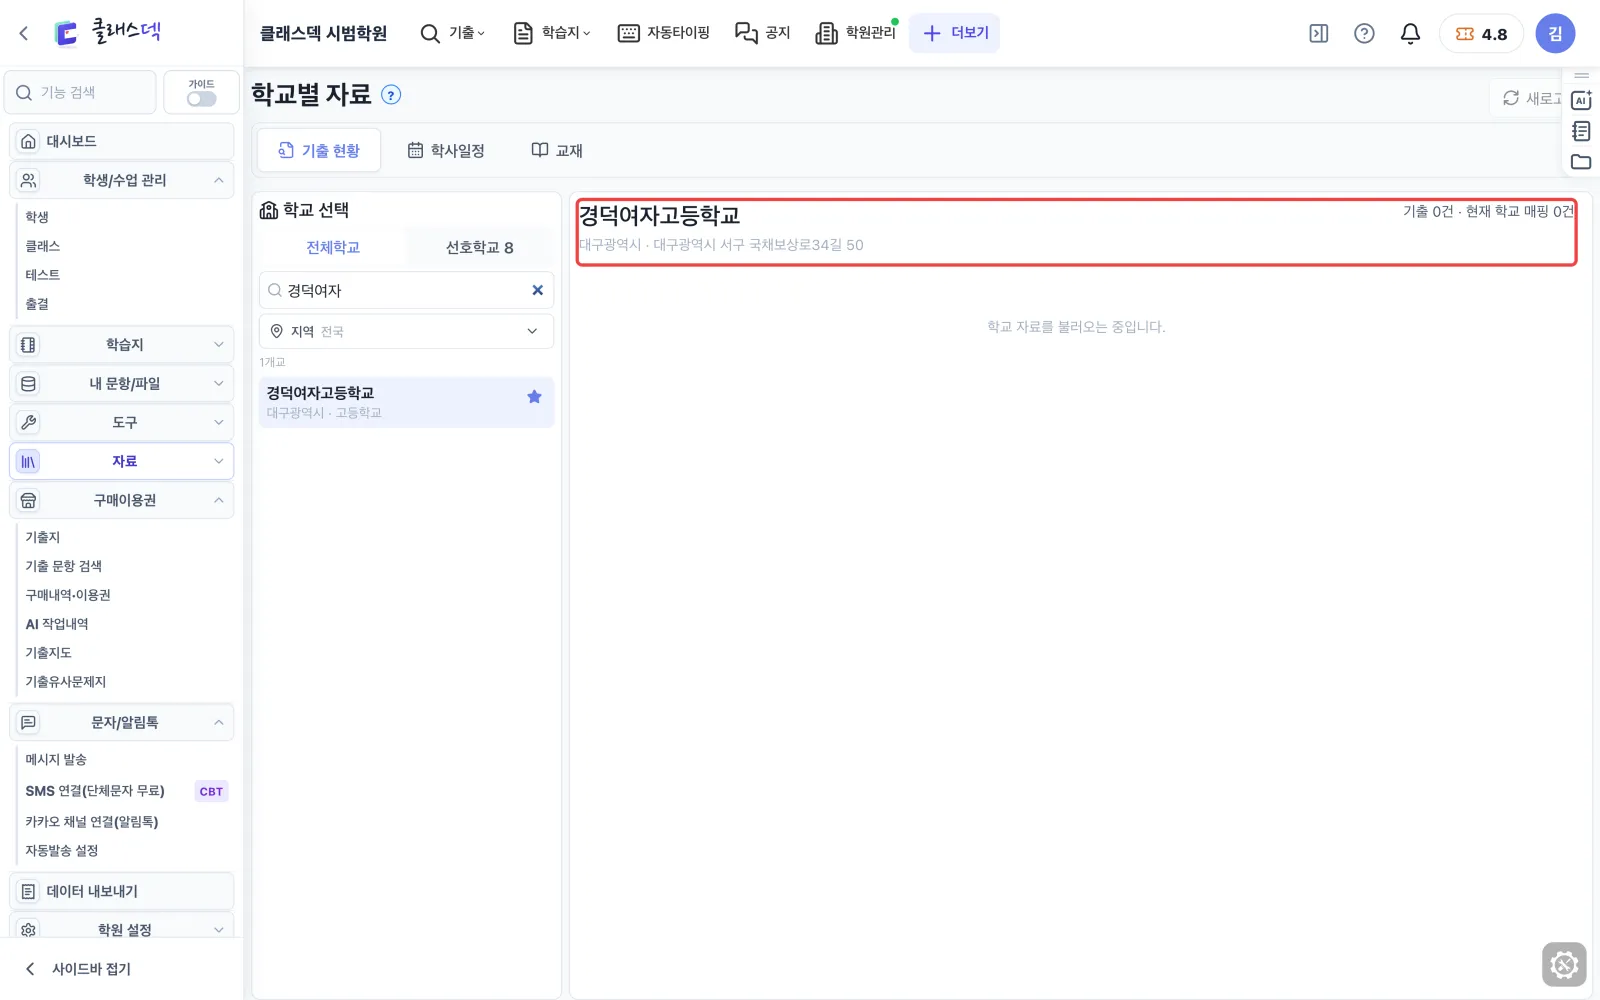Expand the 내 문항/파일 sidebar section
The width and height of the screenshot is (1600, 1000).
[122, 384]
